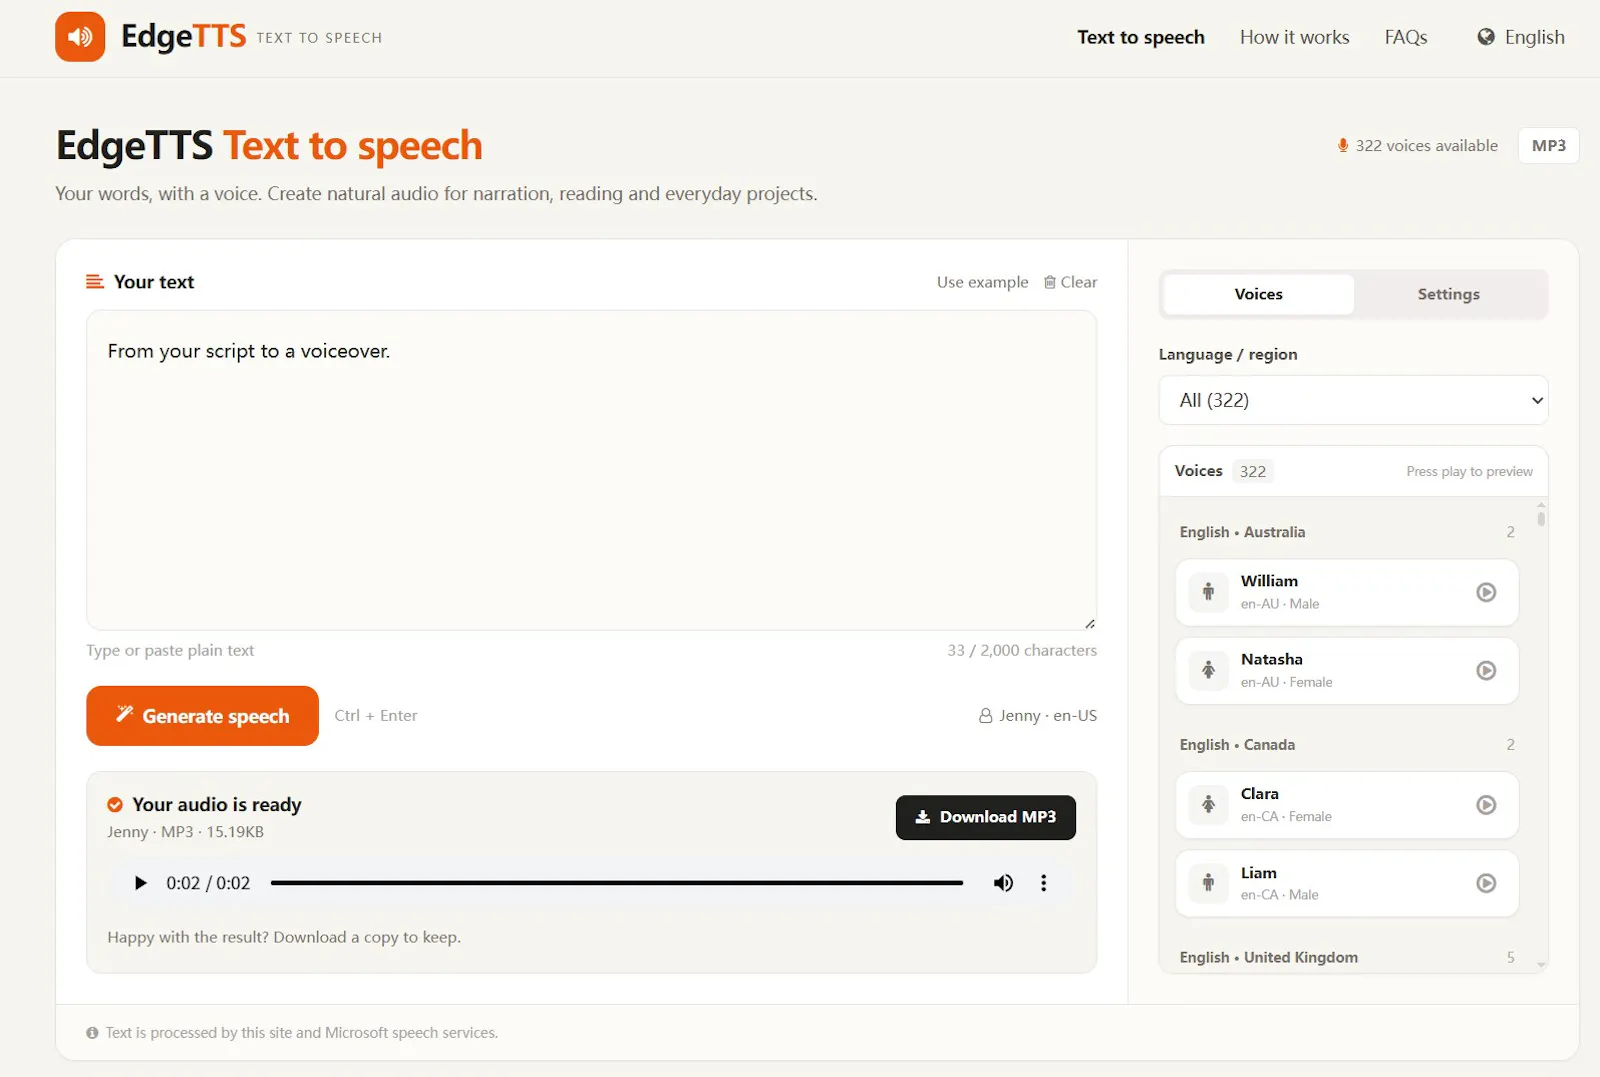The image size is (1600, 1077).
Task: Click the MP3 format badge
Action: (1548, 146)
